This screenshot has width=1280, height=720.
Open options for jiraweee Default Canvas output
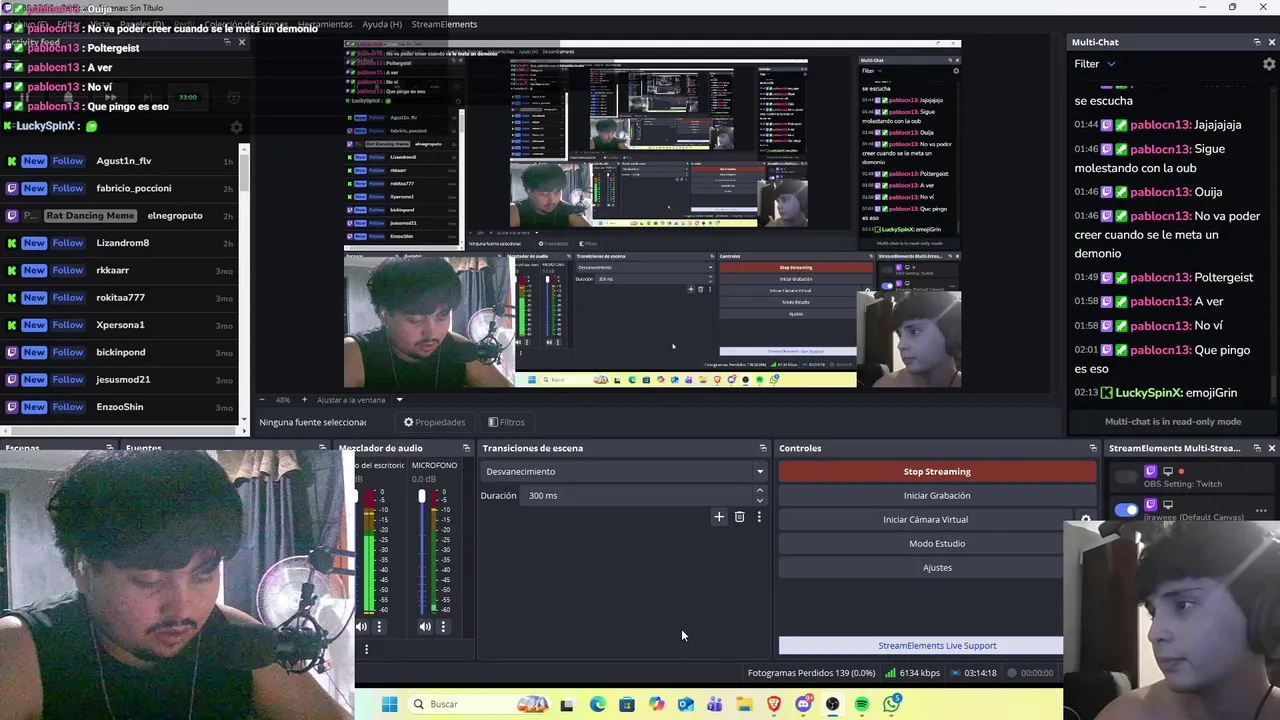tap(1261, 510)
